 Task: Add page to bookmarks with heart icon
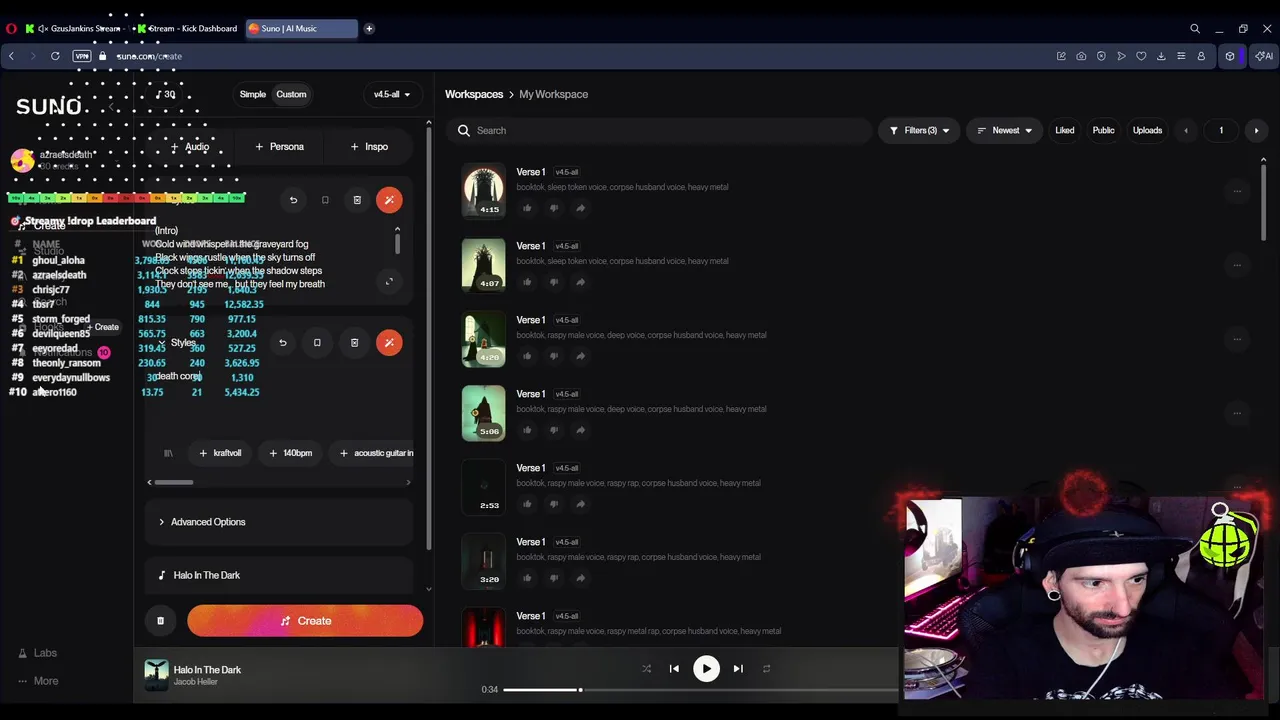1141,56
